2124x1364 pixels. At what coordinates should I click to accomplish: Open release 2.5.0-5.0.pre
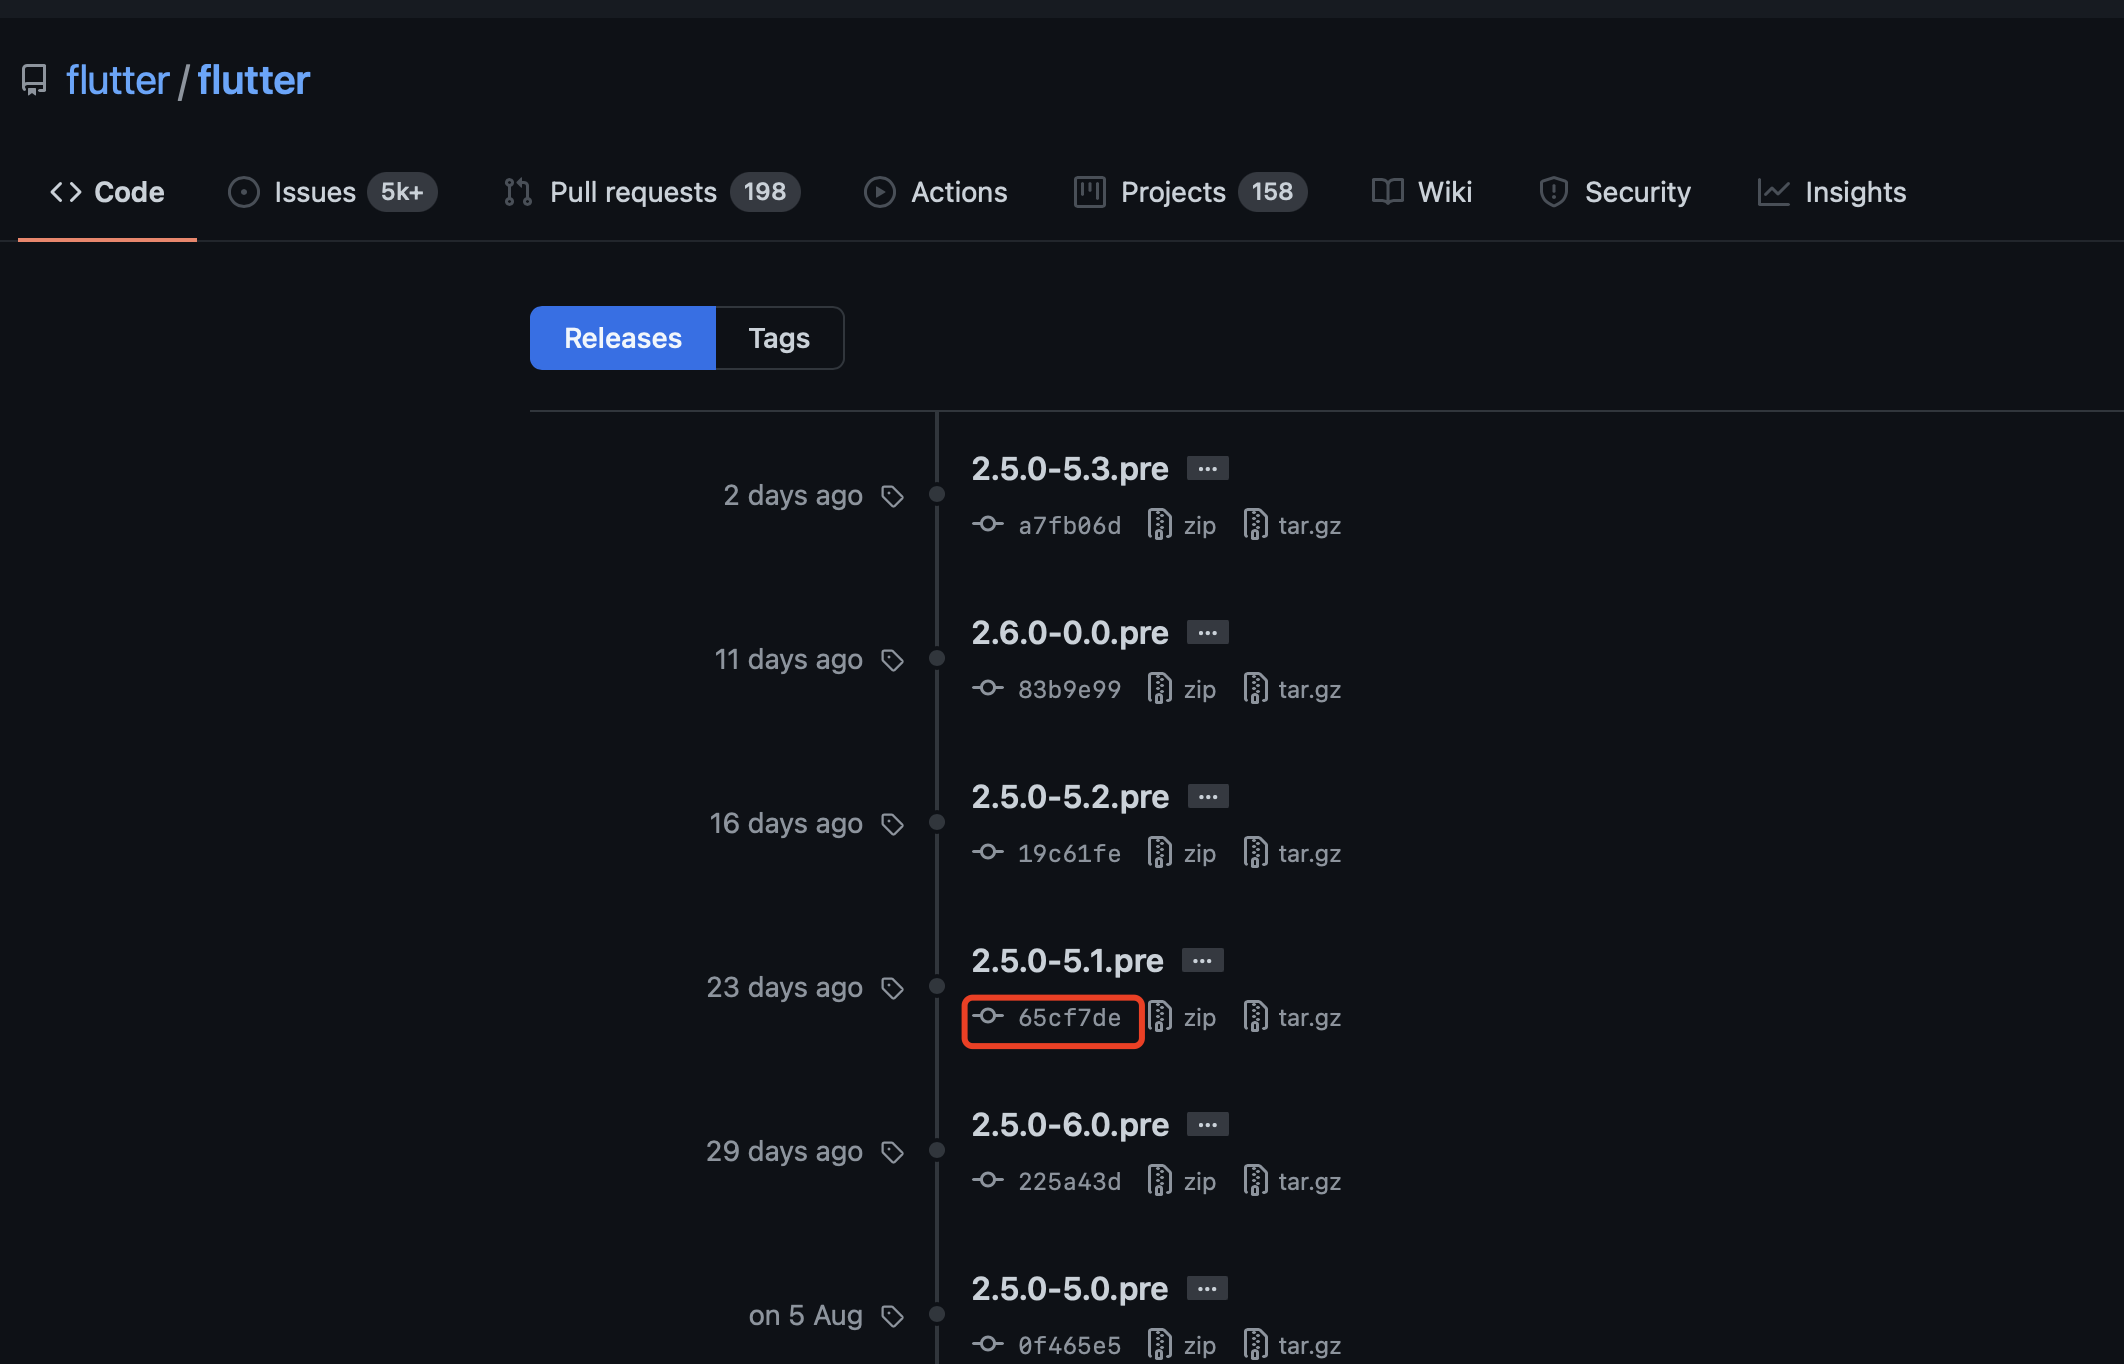(x=1070, y=1288)
